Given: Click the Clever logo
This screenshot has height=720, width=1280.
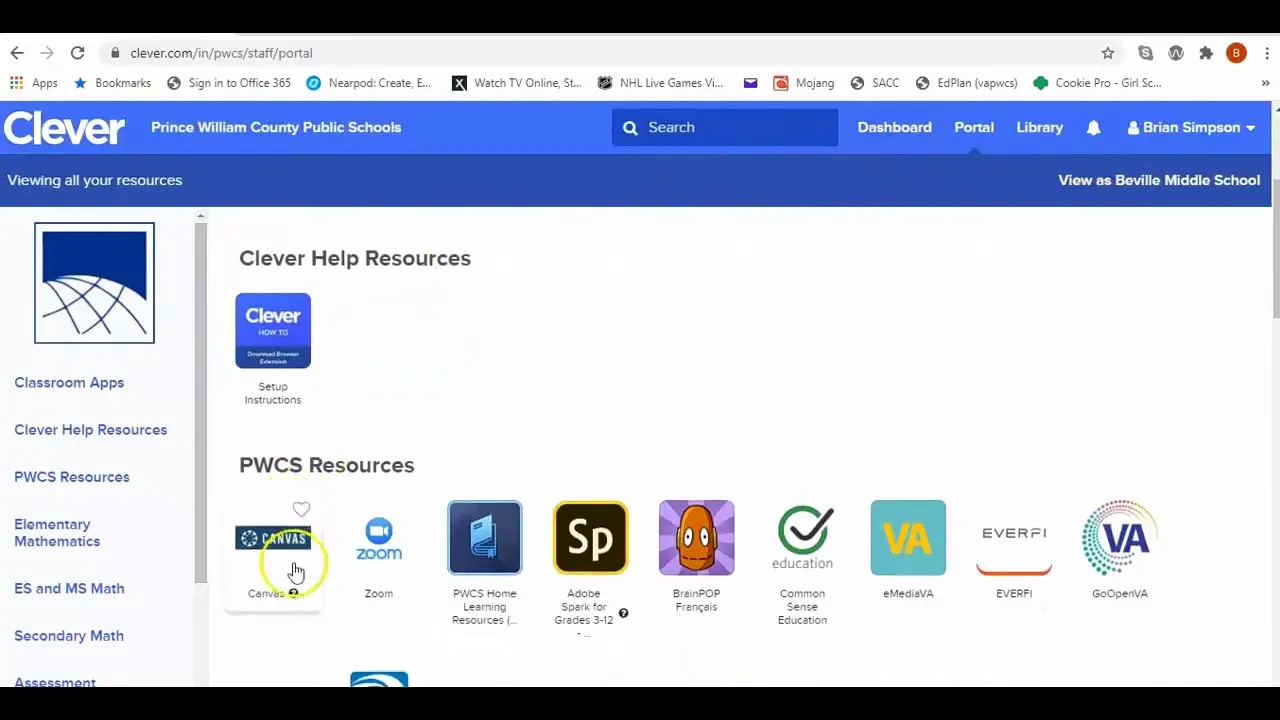Looking at the screenshot, I should (x=64, y=128).
